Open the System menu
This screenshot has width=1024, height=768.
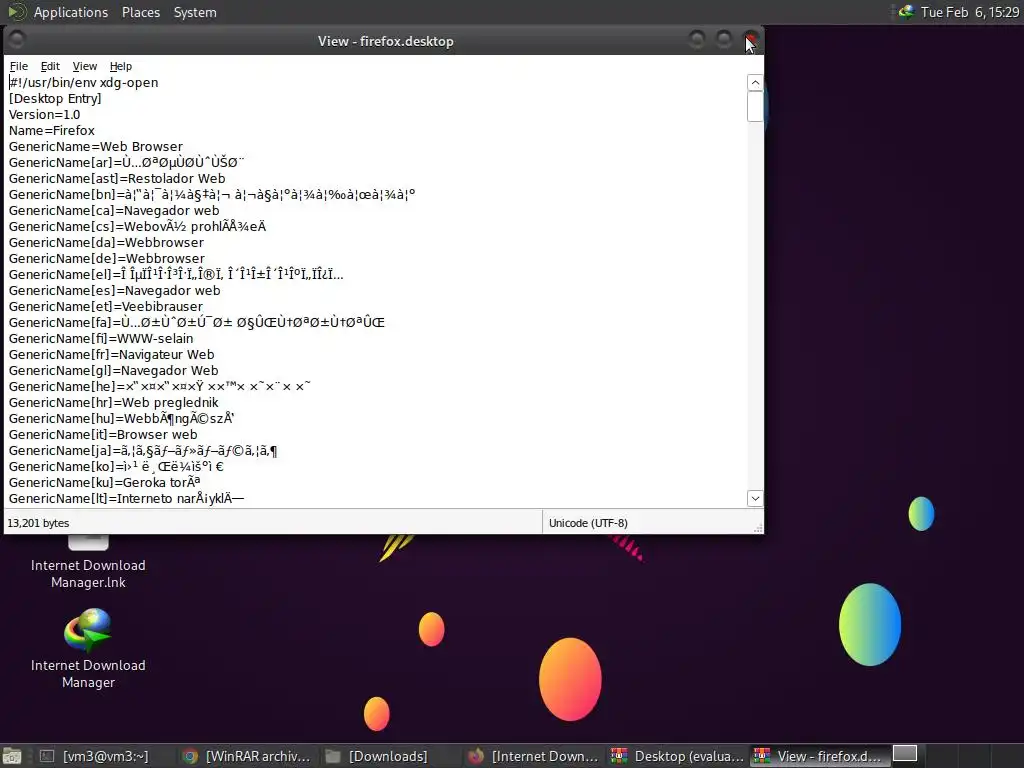pos(195,12)
